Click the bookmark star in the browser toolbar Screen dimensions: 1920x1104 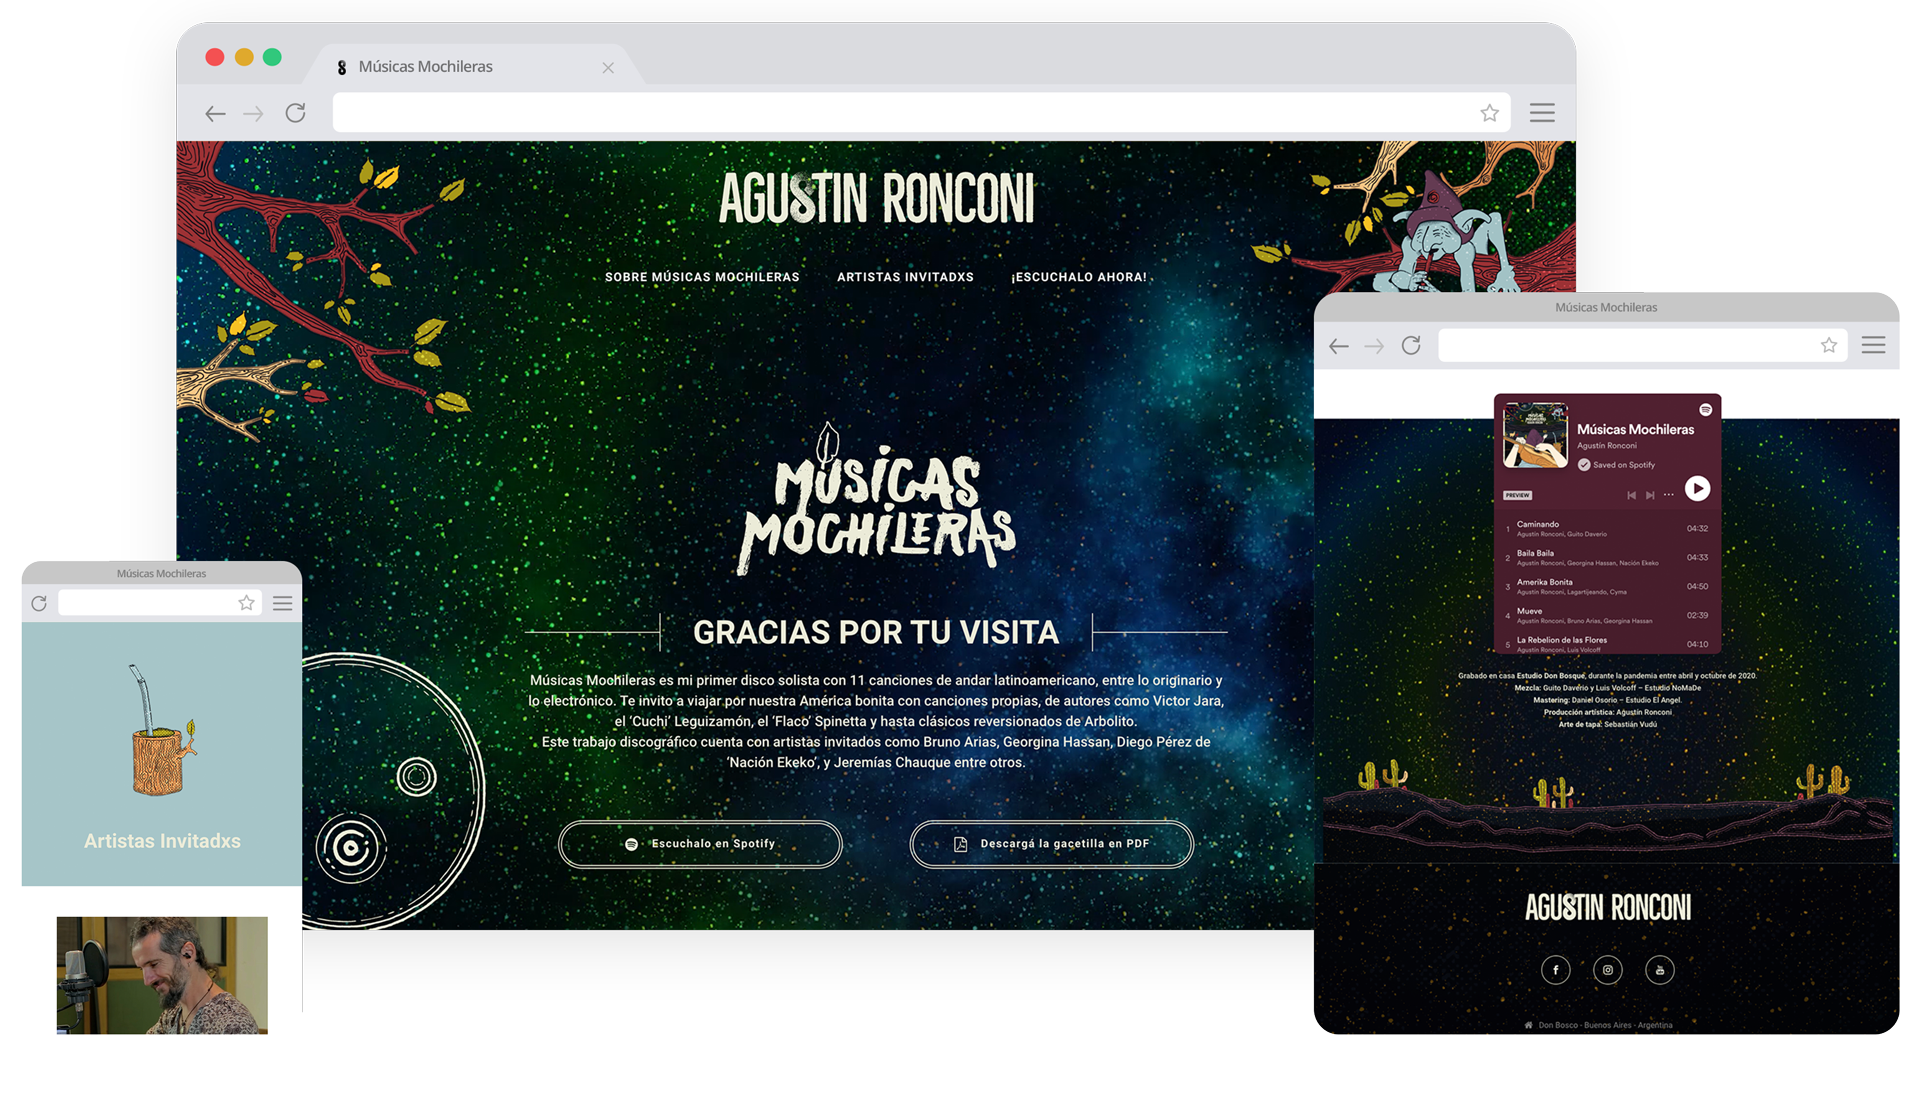coord(1489,113)
